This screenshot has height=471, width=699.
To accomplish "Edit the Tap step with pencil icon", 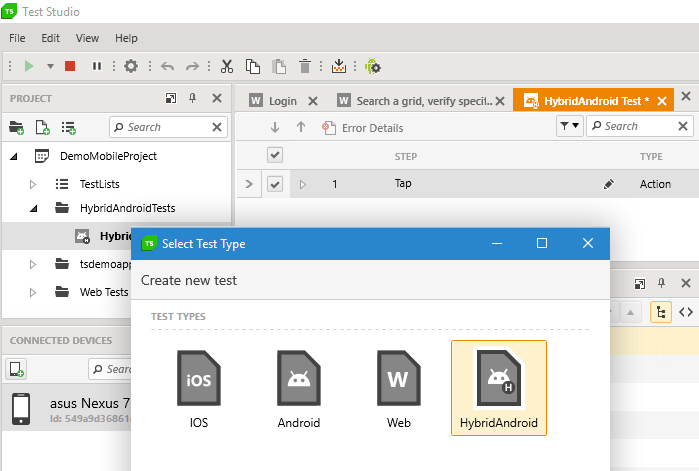I will pyautogui.click(x=609, y=184).
